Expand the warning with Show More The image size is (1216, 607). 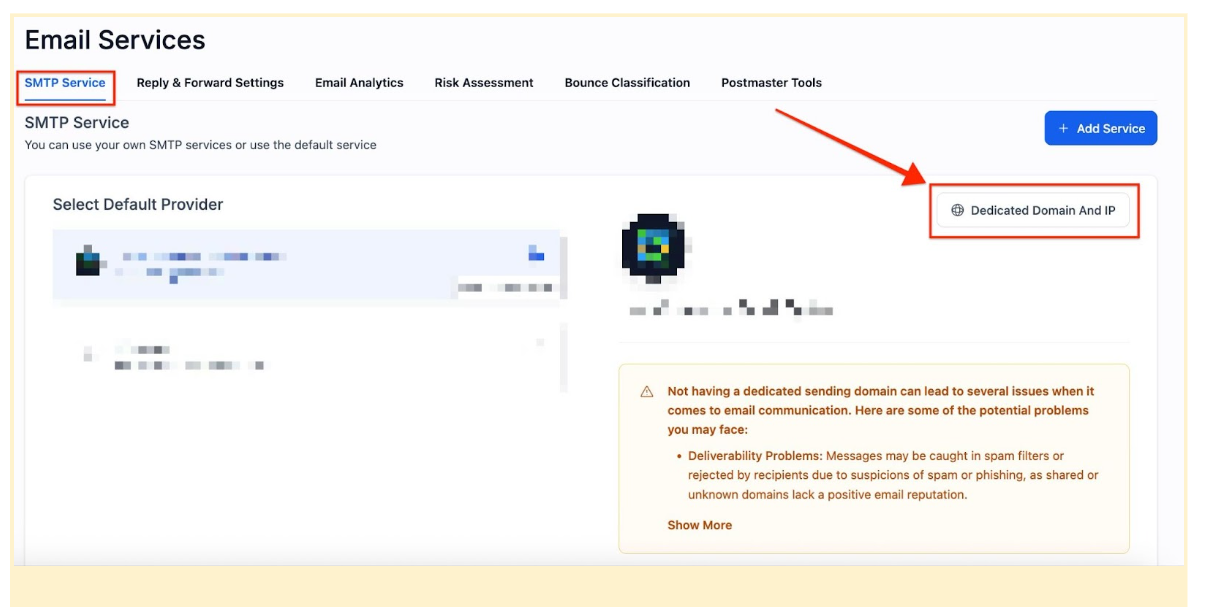click(699, 525)
